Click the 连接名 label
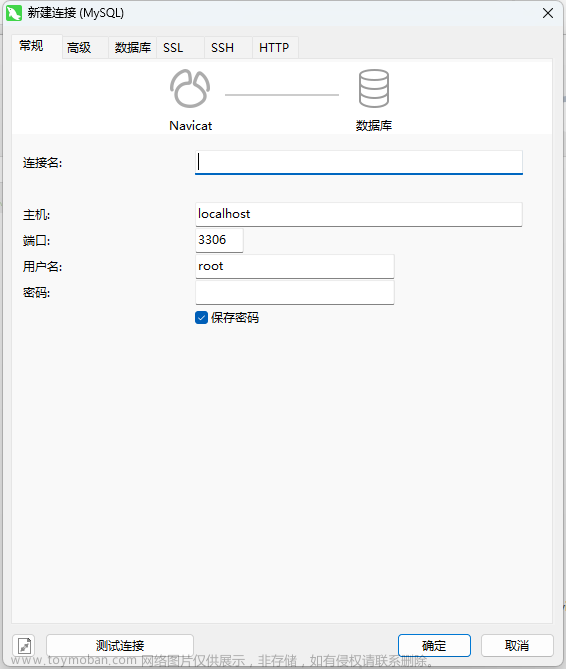 coord(42,163)
